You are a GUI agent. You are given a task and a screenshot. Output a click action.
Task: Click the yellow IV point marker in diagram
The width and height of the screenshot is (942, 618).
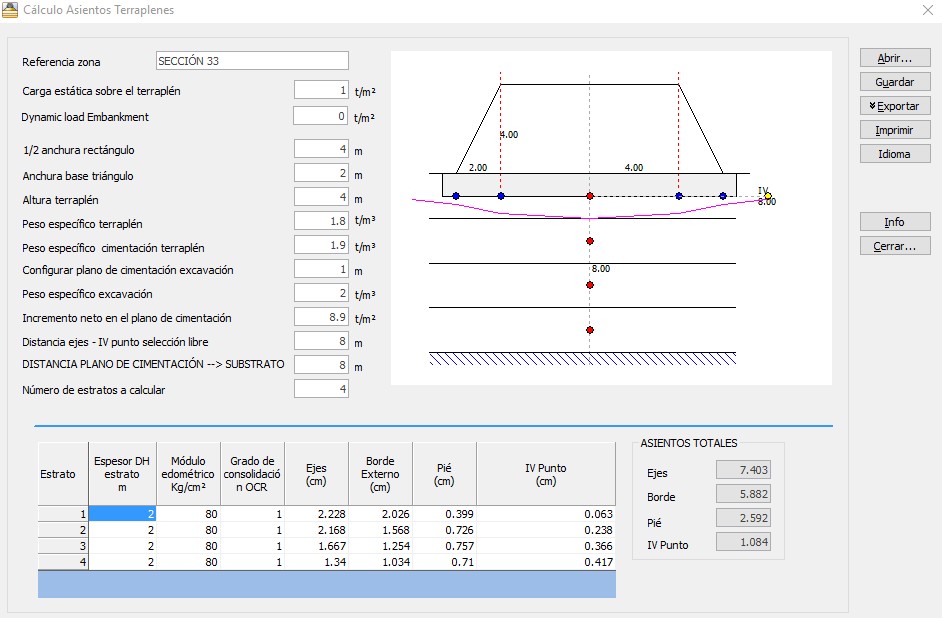[768, 196]
